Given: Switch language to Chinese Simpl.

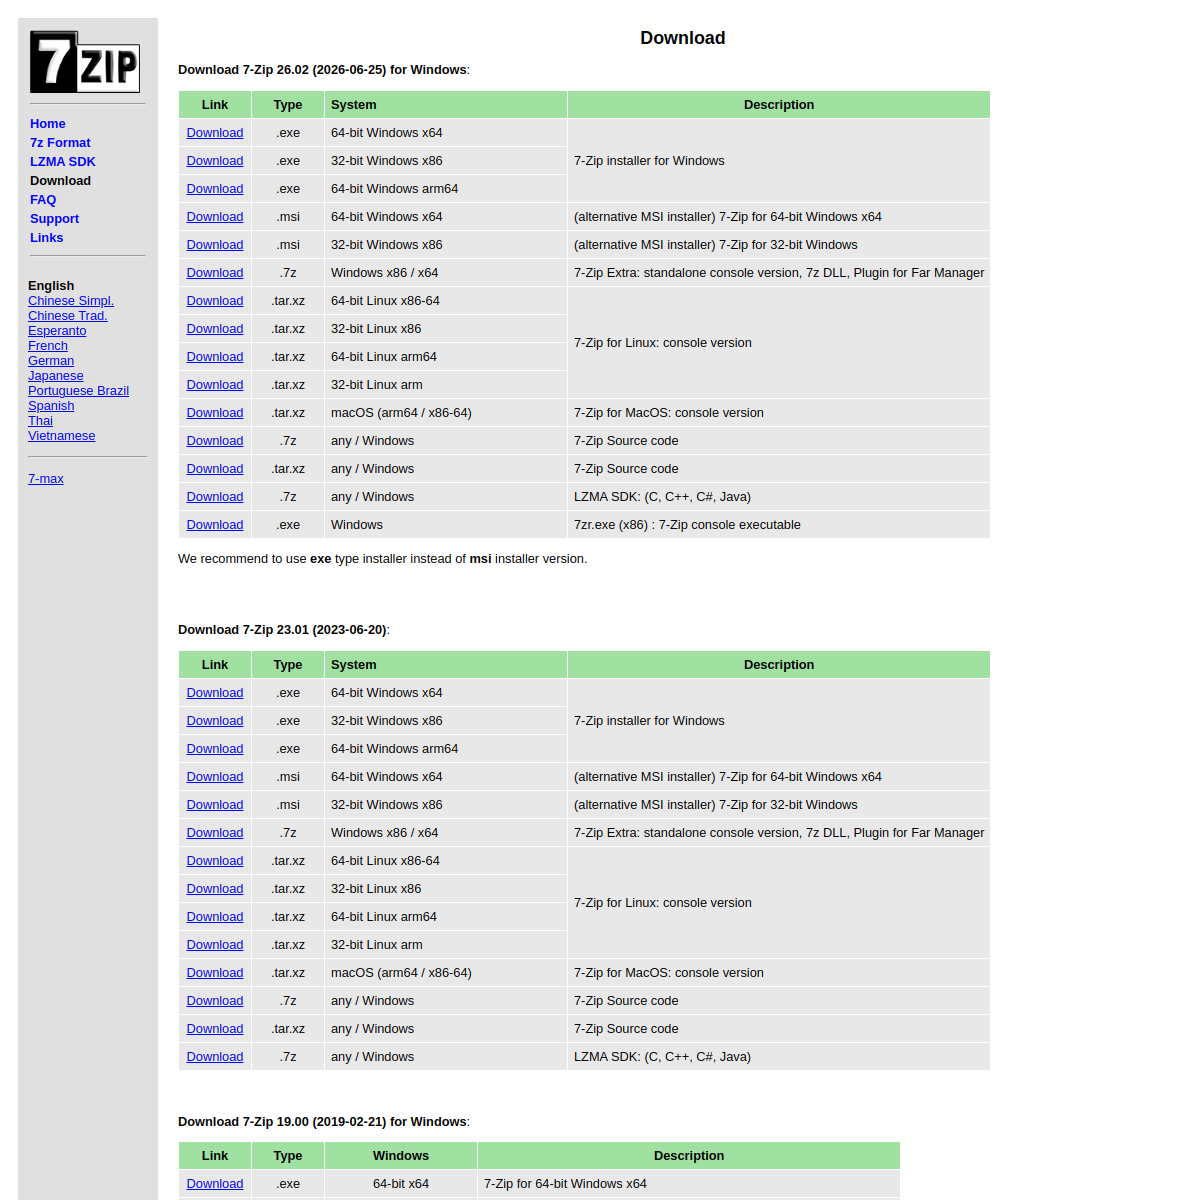Looking at the screenshot, I should pos(71,301).
